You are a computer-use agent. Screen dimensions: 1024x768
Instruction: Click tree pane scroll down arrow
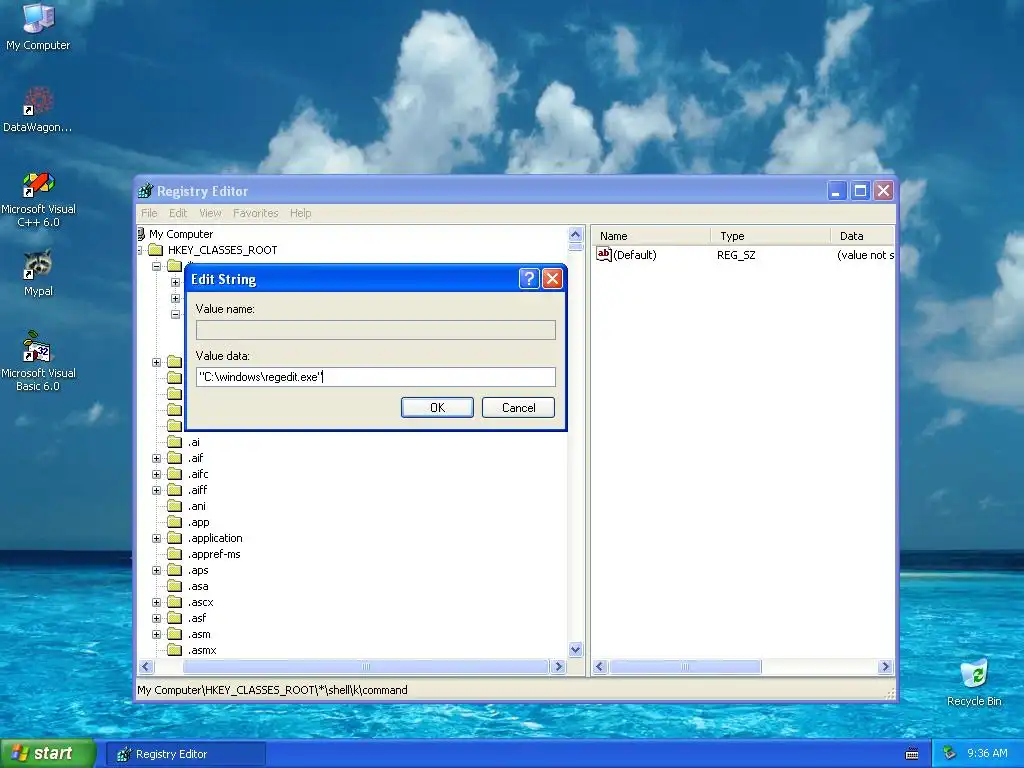575,650
